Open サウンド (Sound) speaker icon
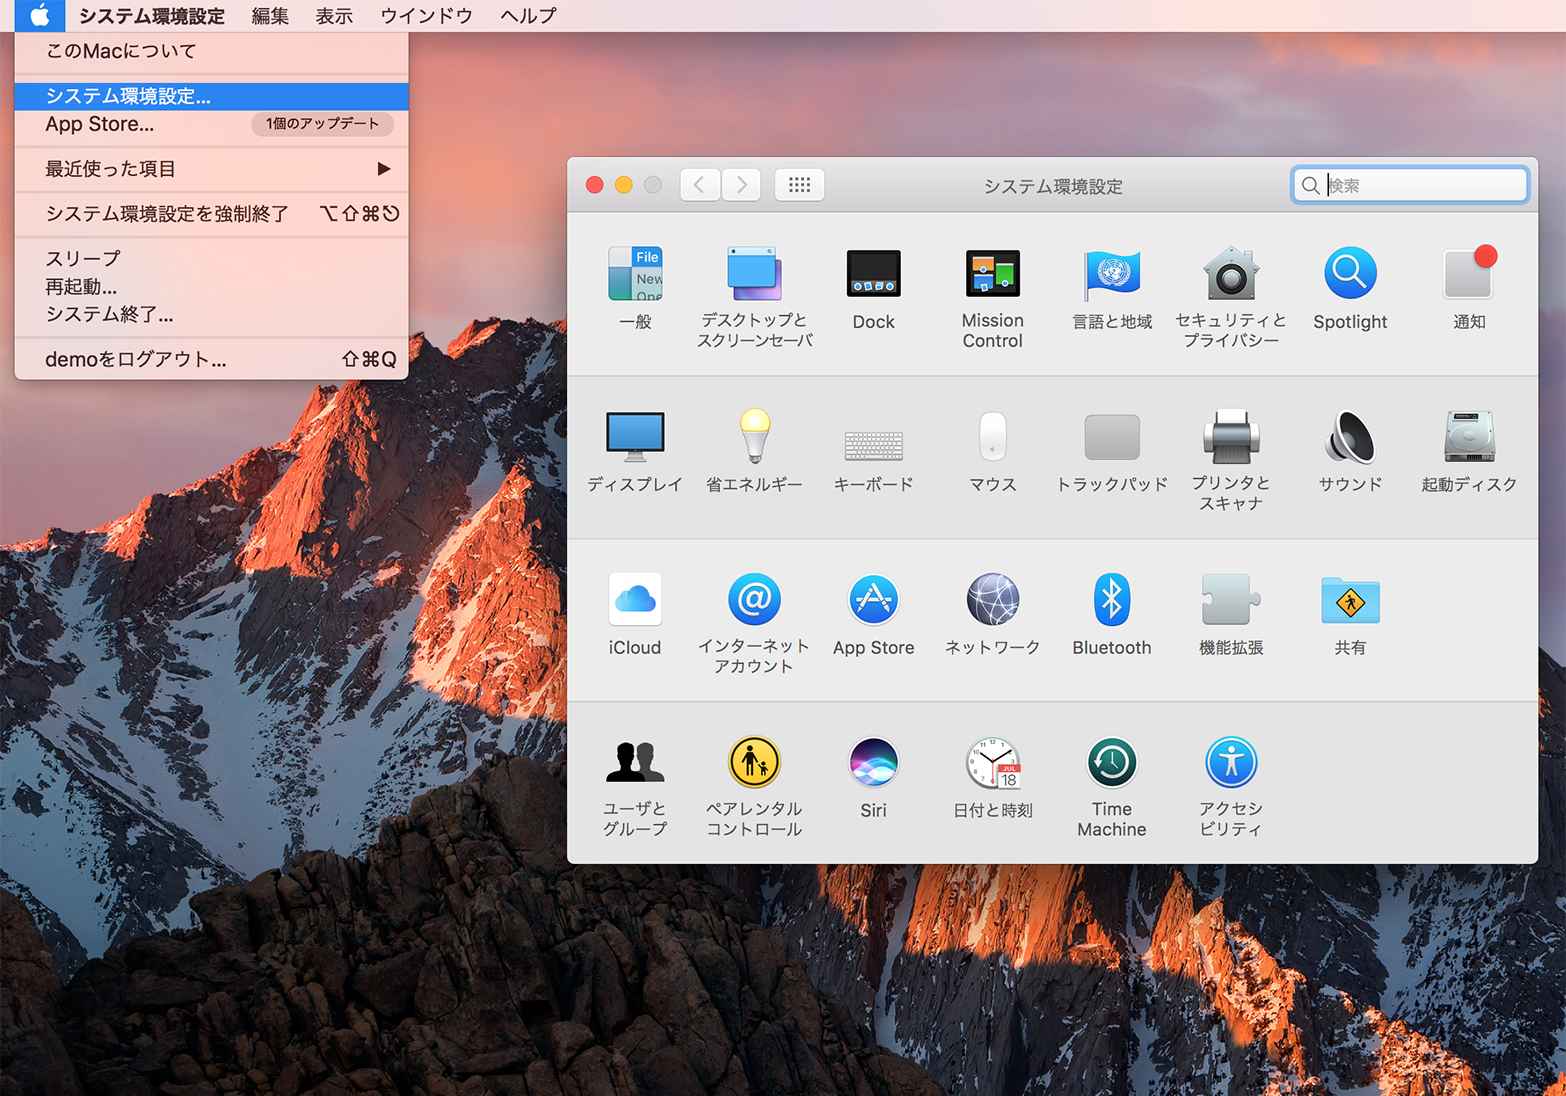Screen dimensions: 1566x1096 1350,437
